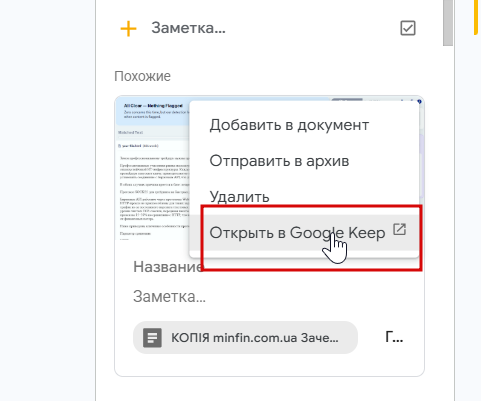Open the 'Заметка...' take a note field
Image resolution: width=481 pixels, height=401 pixels.
(188, 28)
